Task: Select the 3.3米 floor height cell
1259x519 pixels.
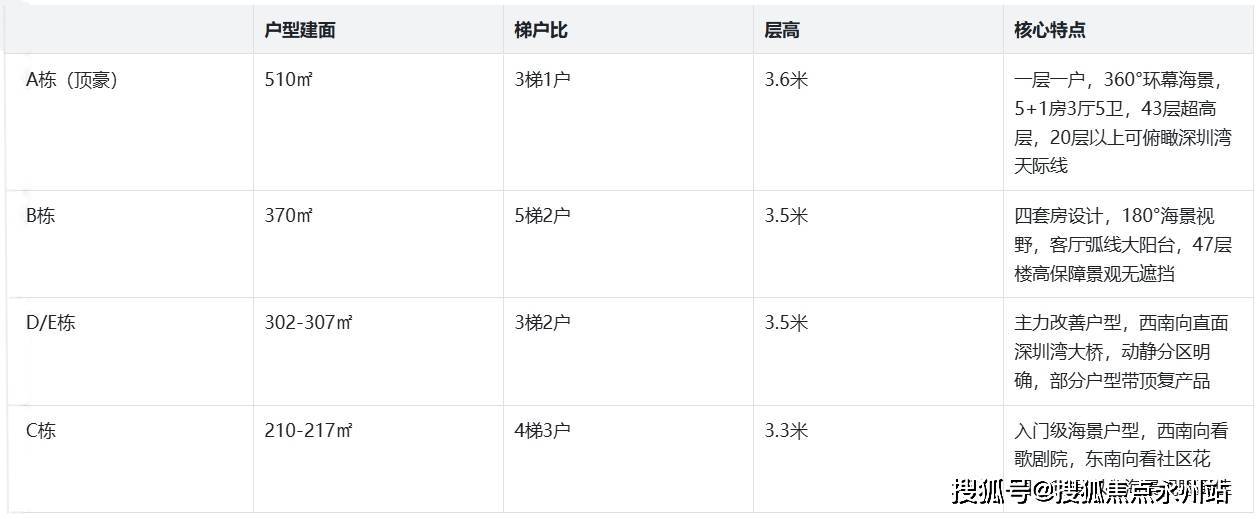Action: click(786, 431)
